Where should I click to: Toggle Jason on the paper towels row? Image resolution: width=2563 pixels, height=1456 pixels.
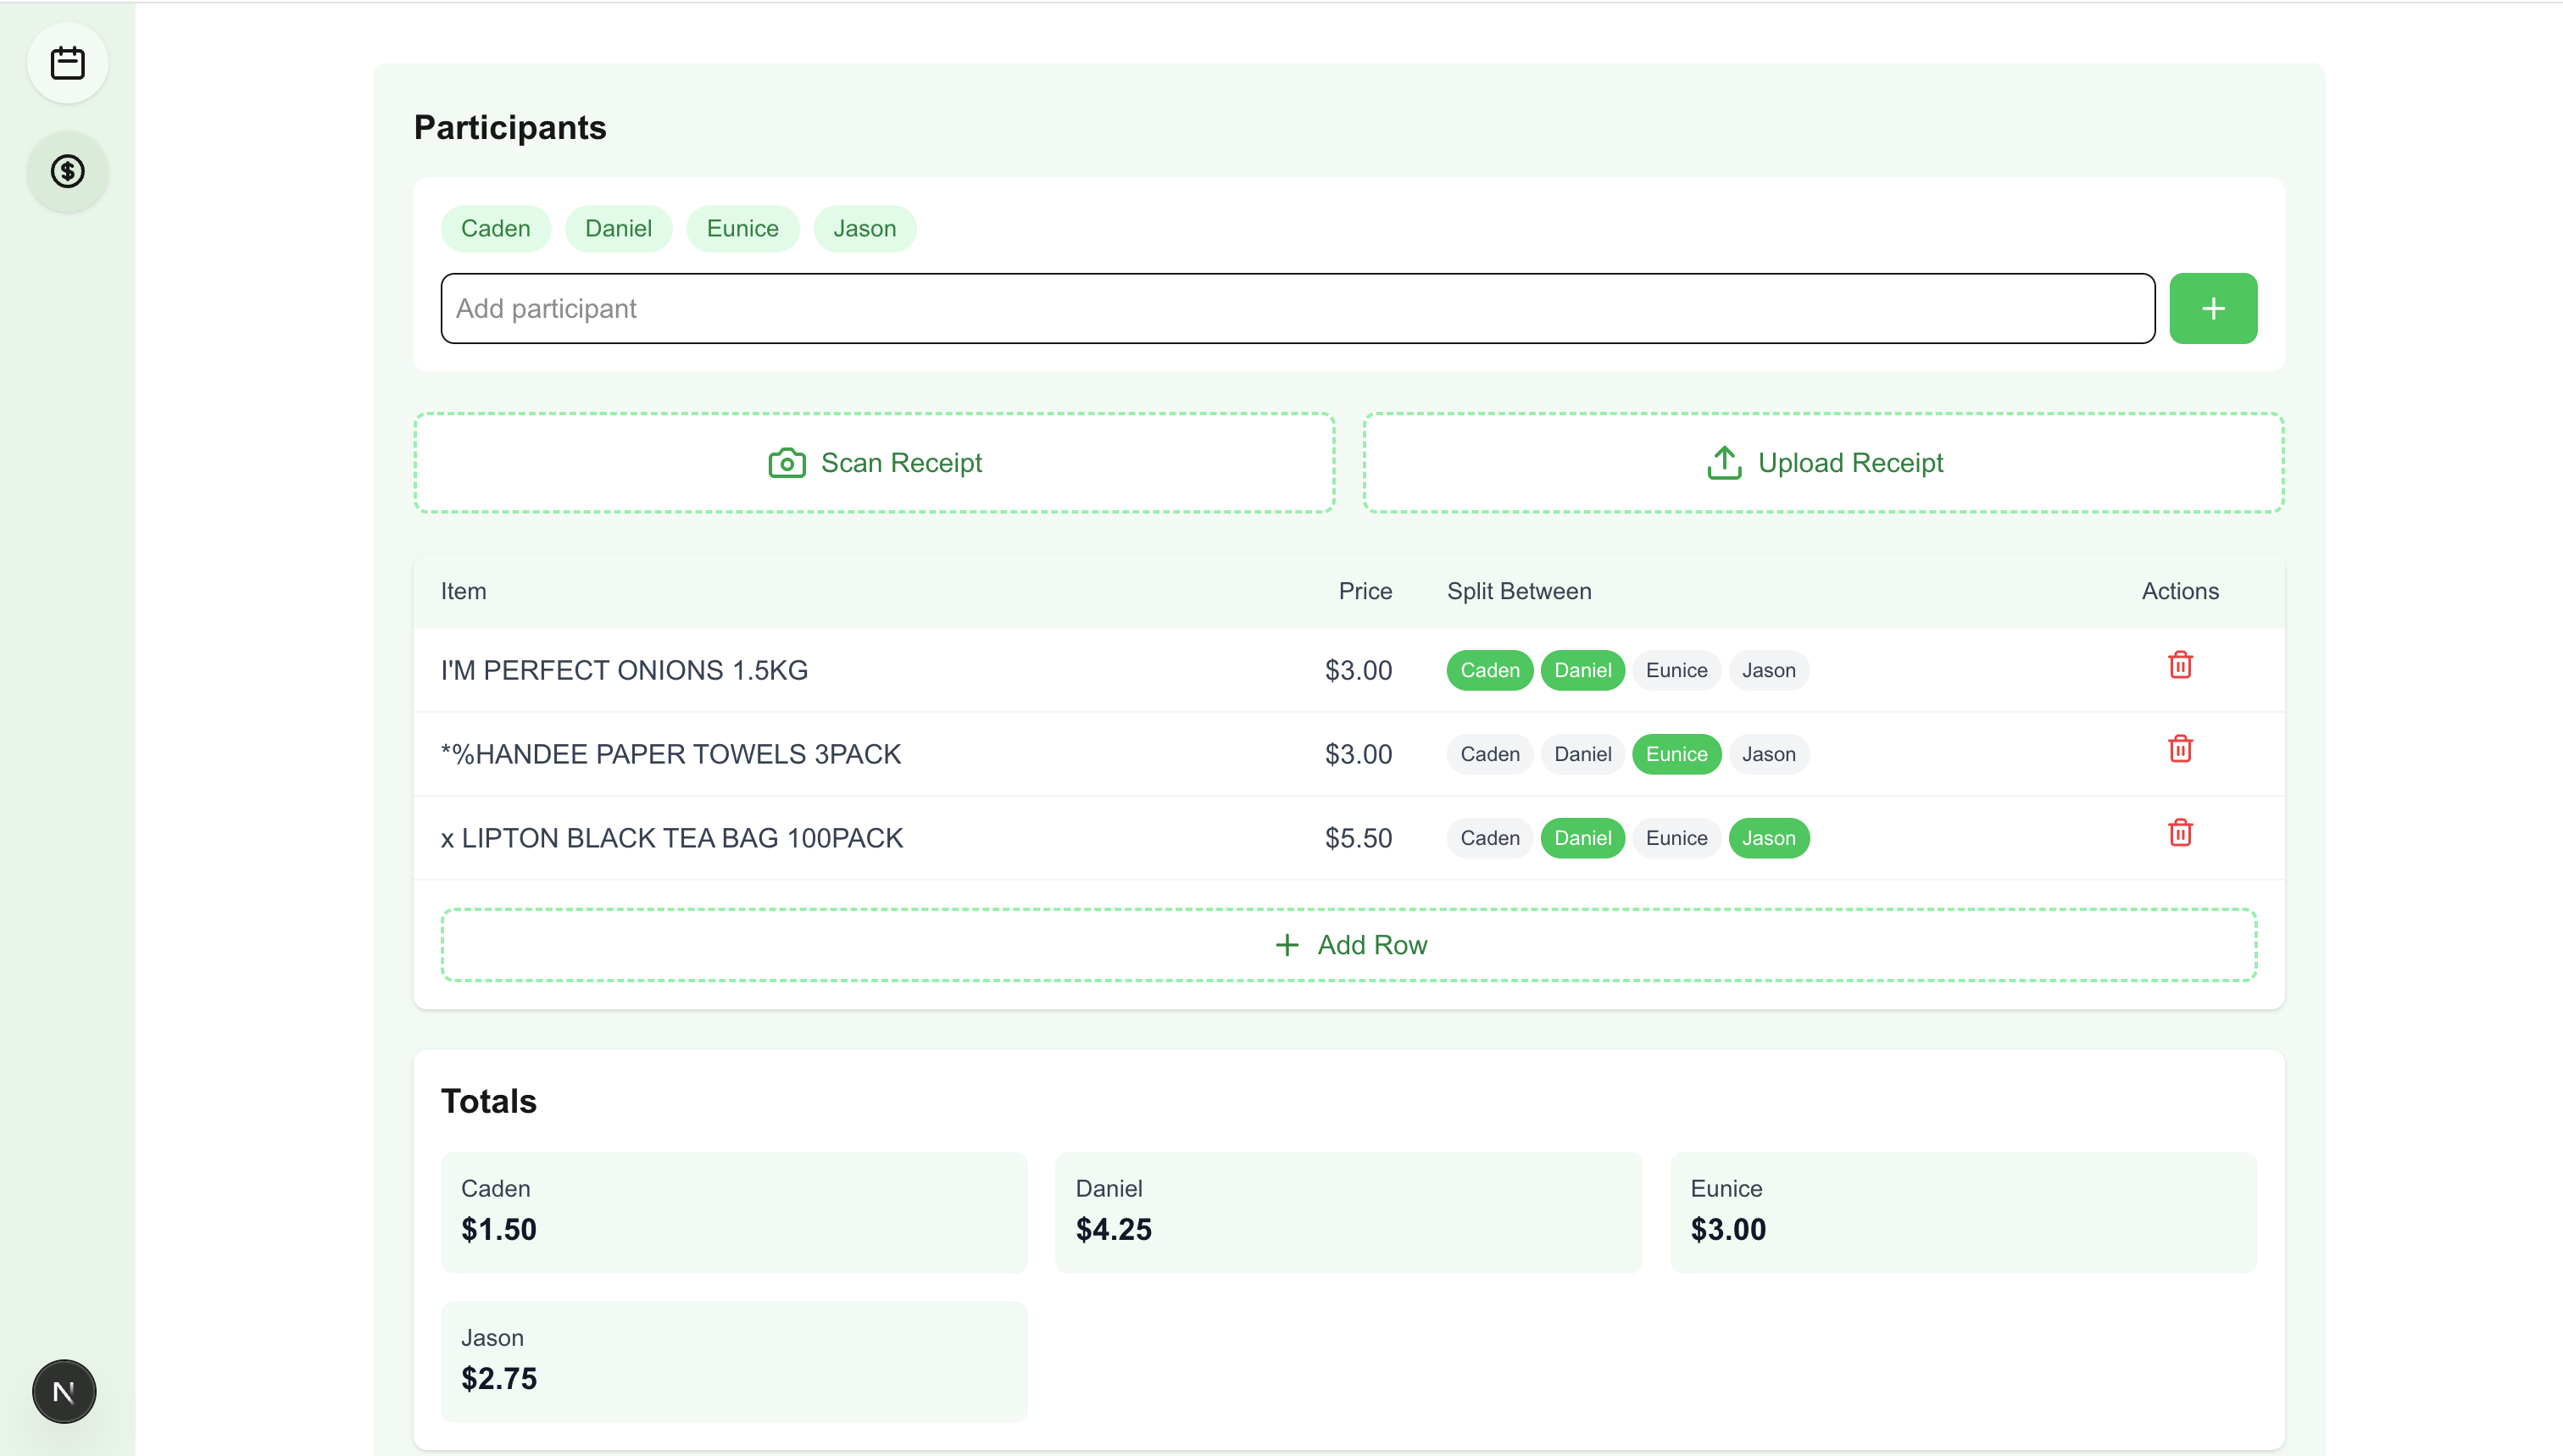click(1768, 754)
